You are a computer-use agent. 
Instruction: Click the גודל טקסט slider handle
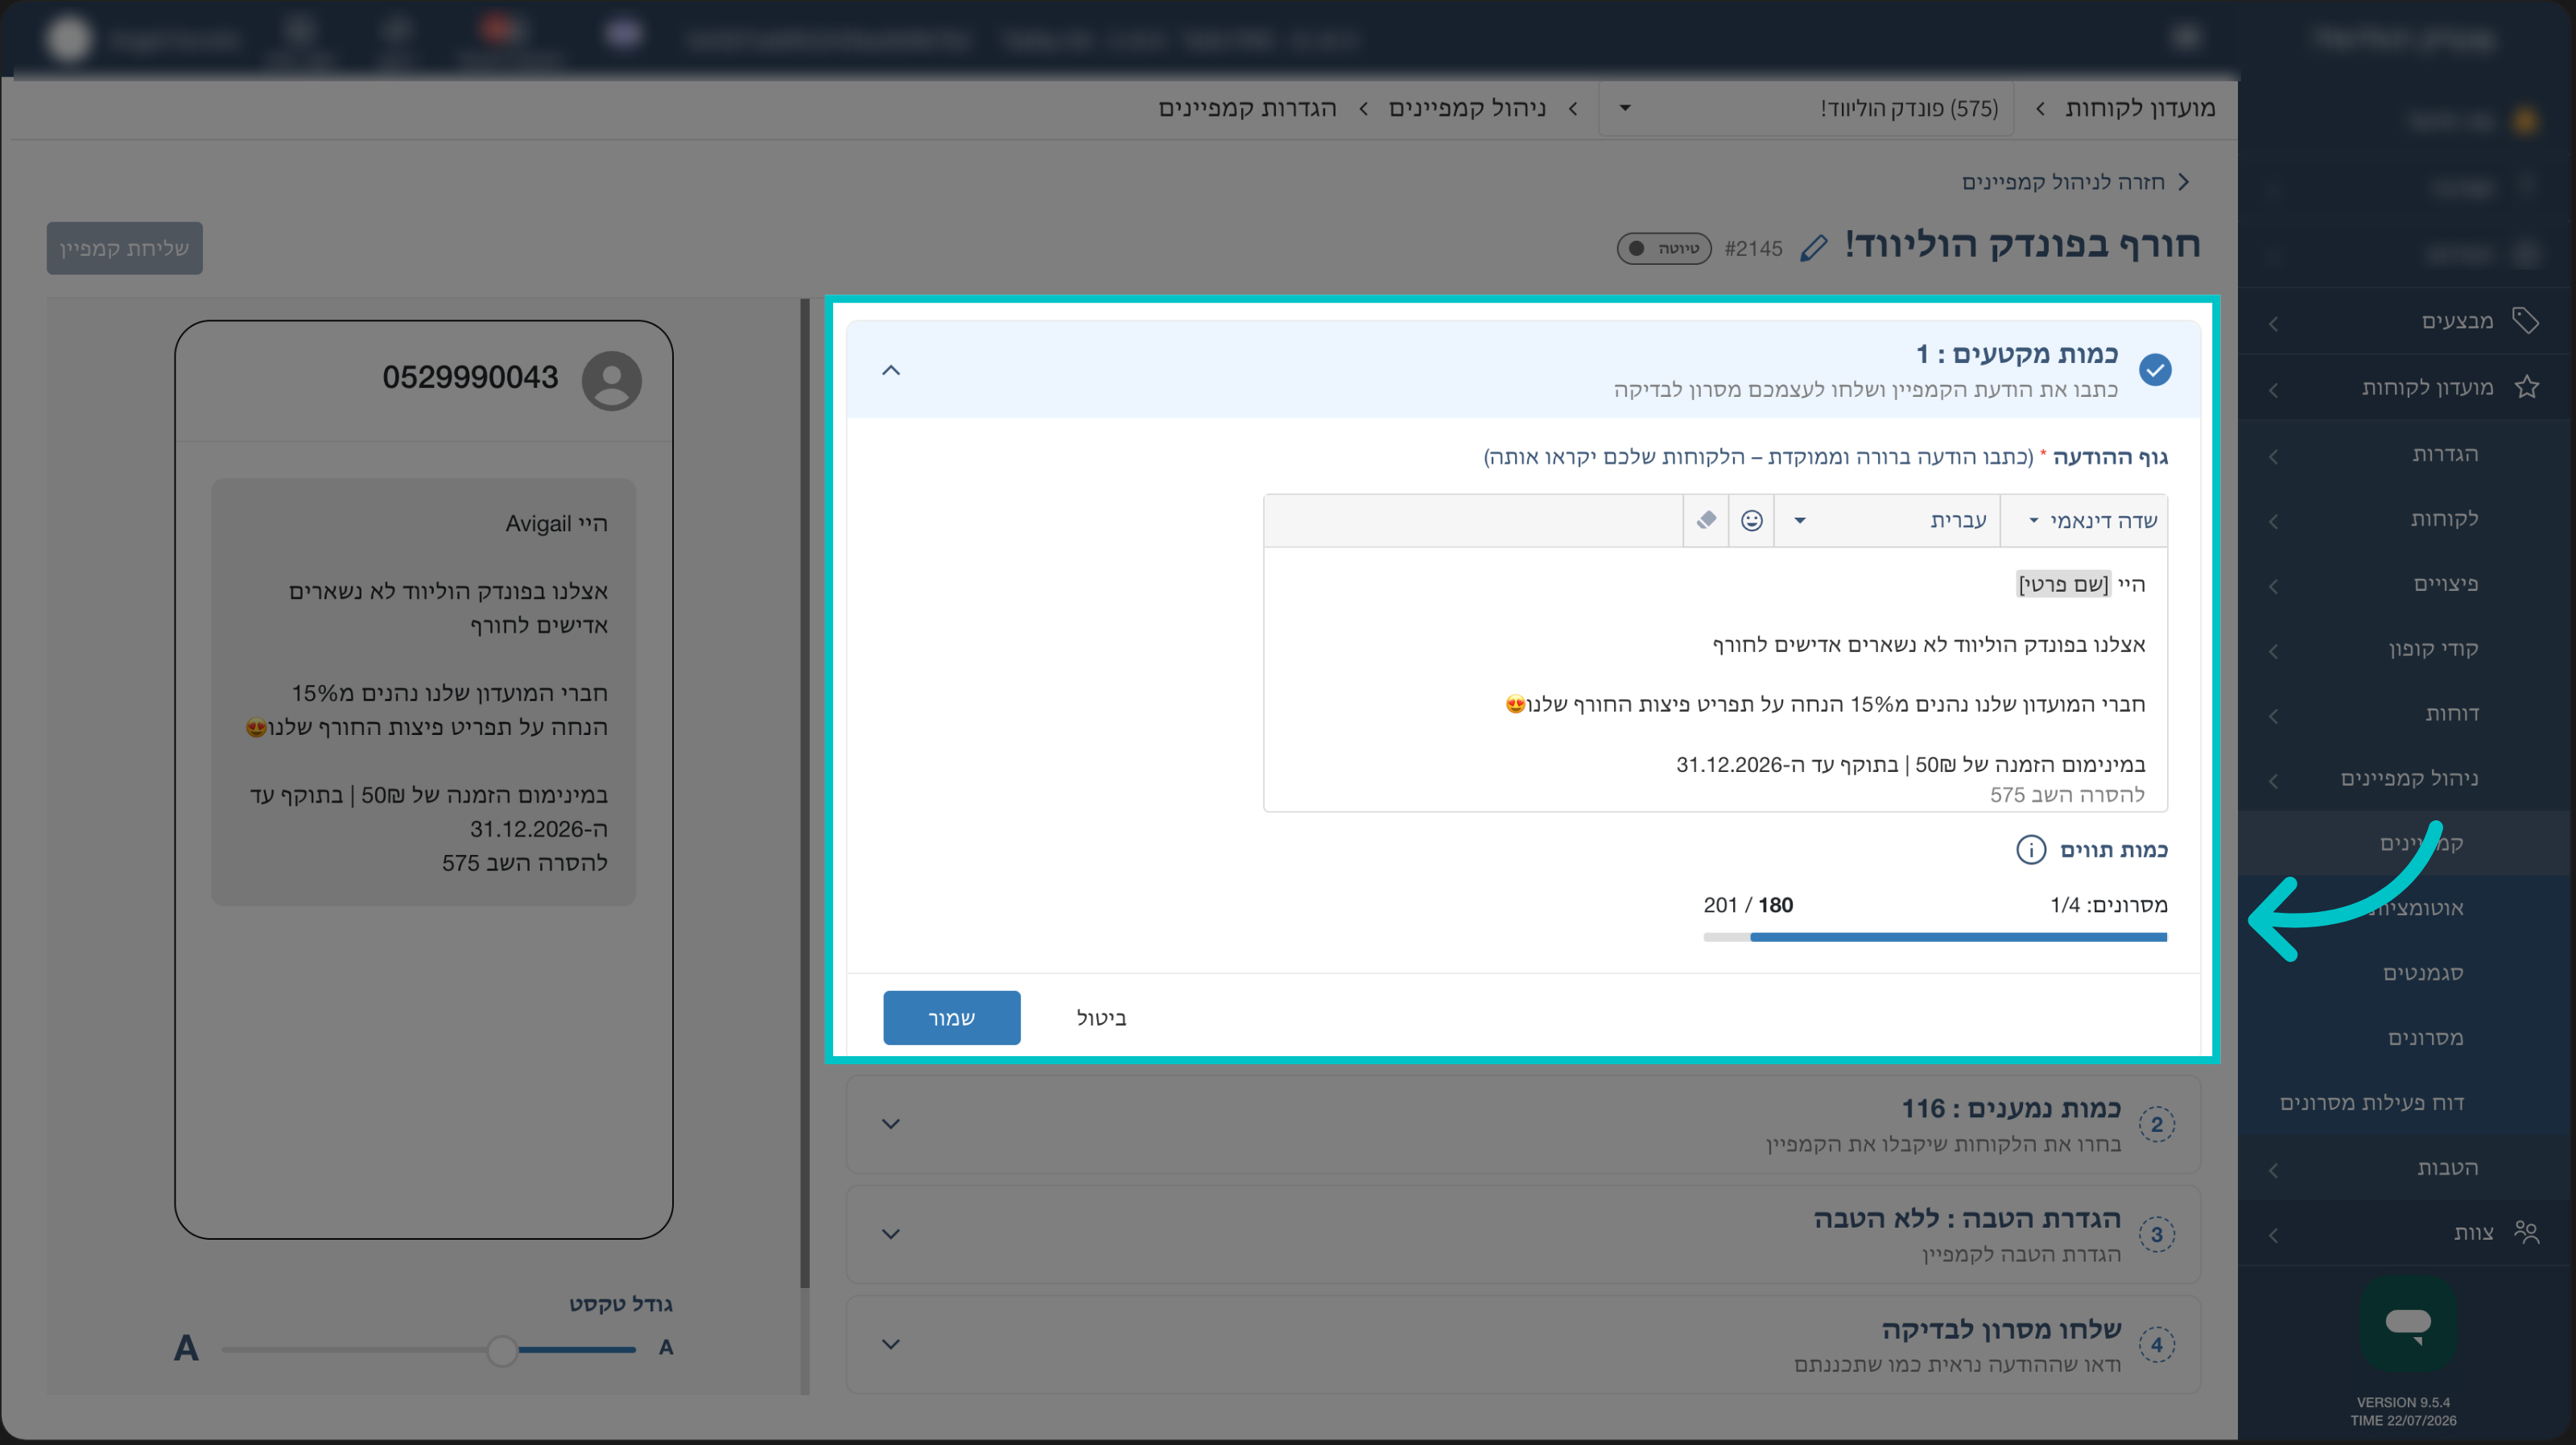502,1350
